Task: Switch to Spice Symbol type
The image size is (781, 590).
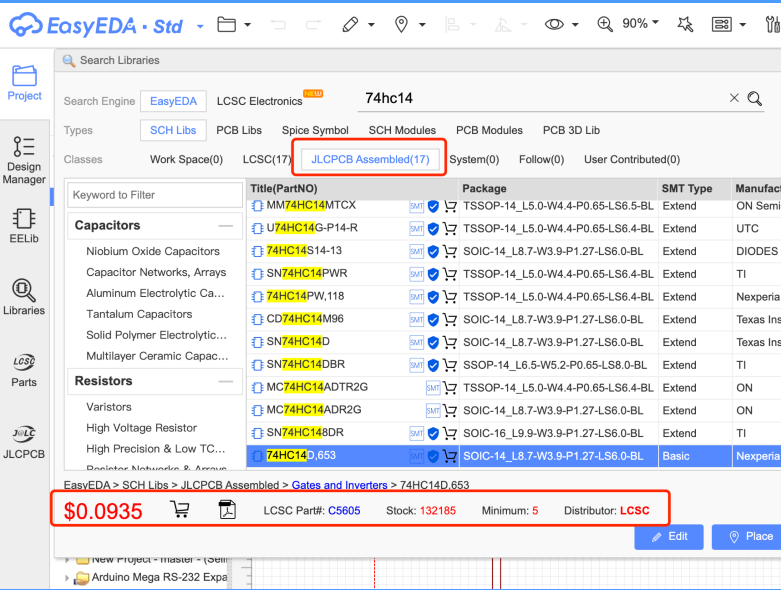Action: coord(315,130)
